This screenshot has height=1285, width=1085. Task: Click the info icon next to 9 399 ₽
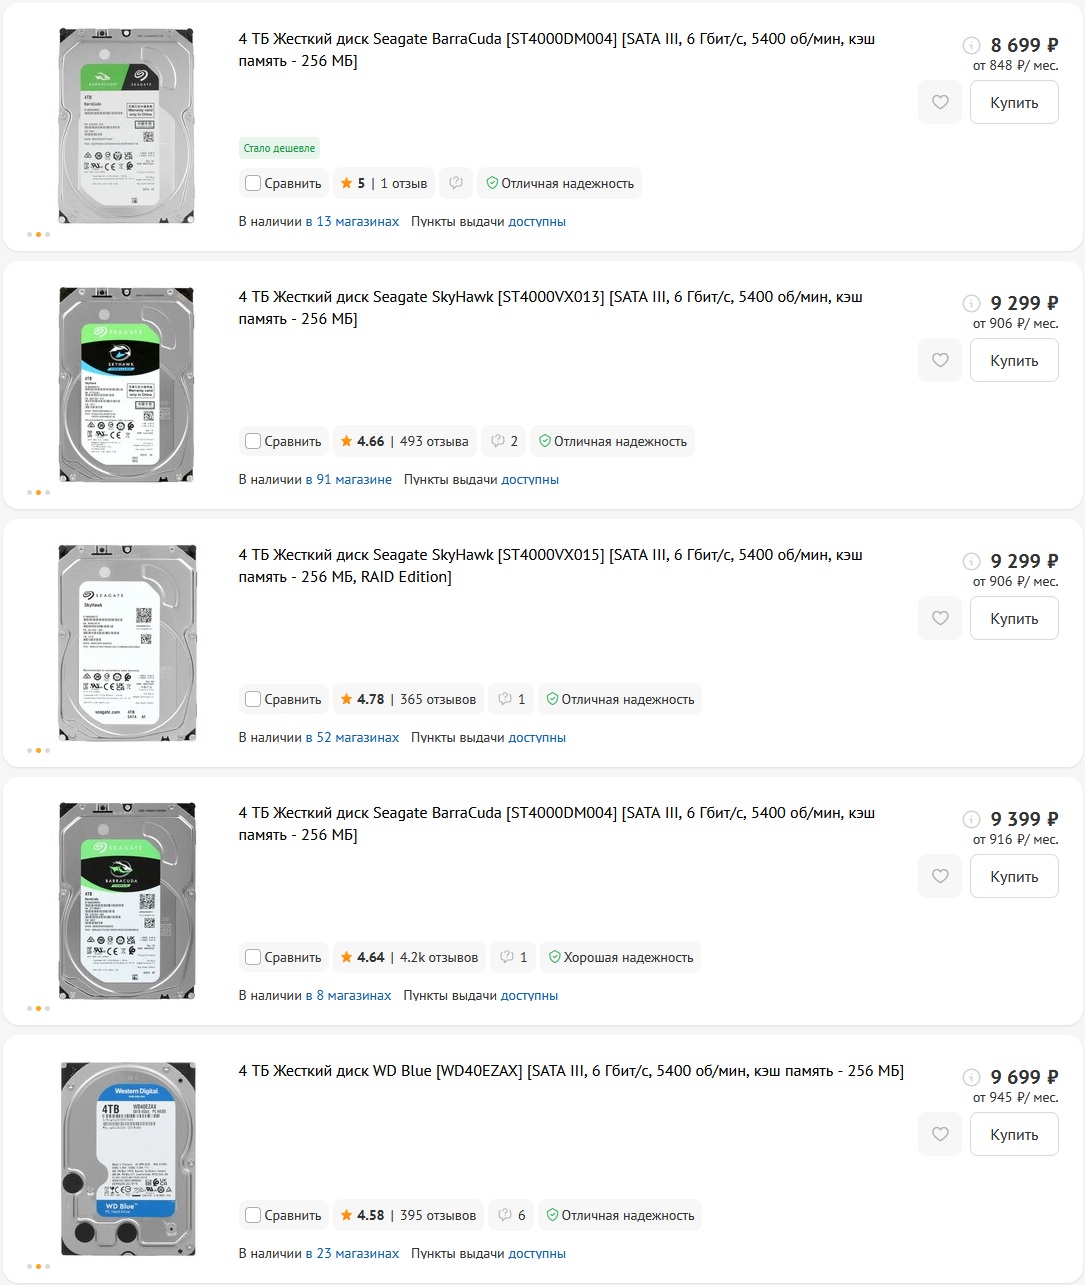971,819
